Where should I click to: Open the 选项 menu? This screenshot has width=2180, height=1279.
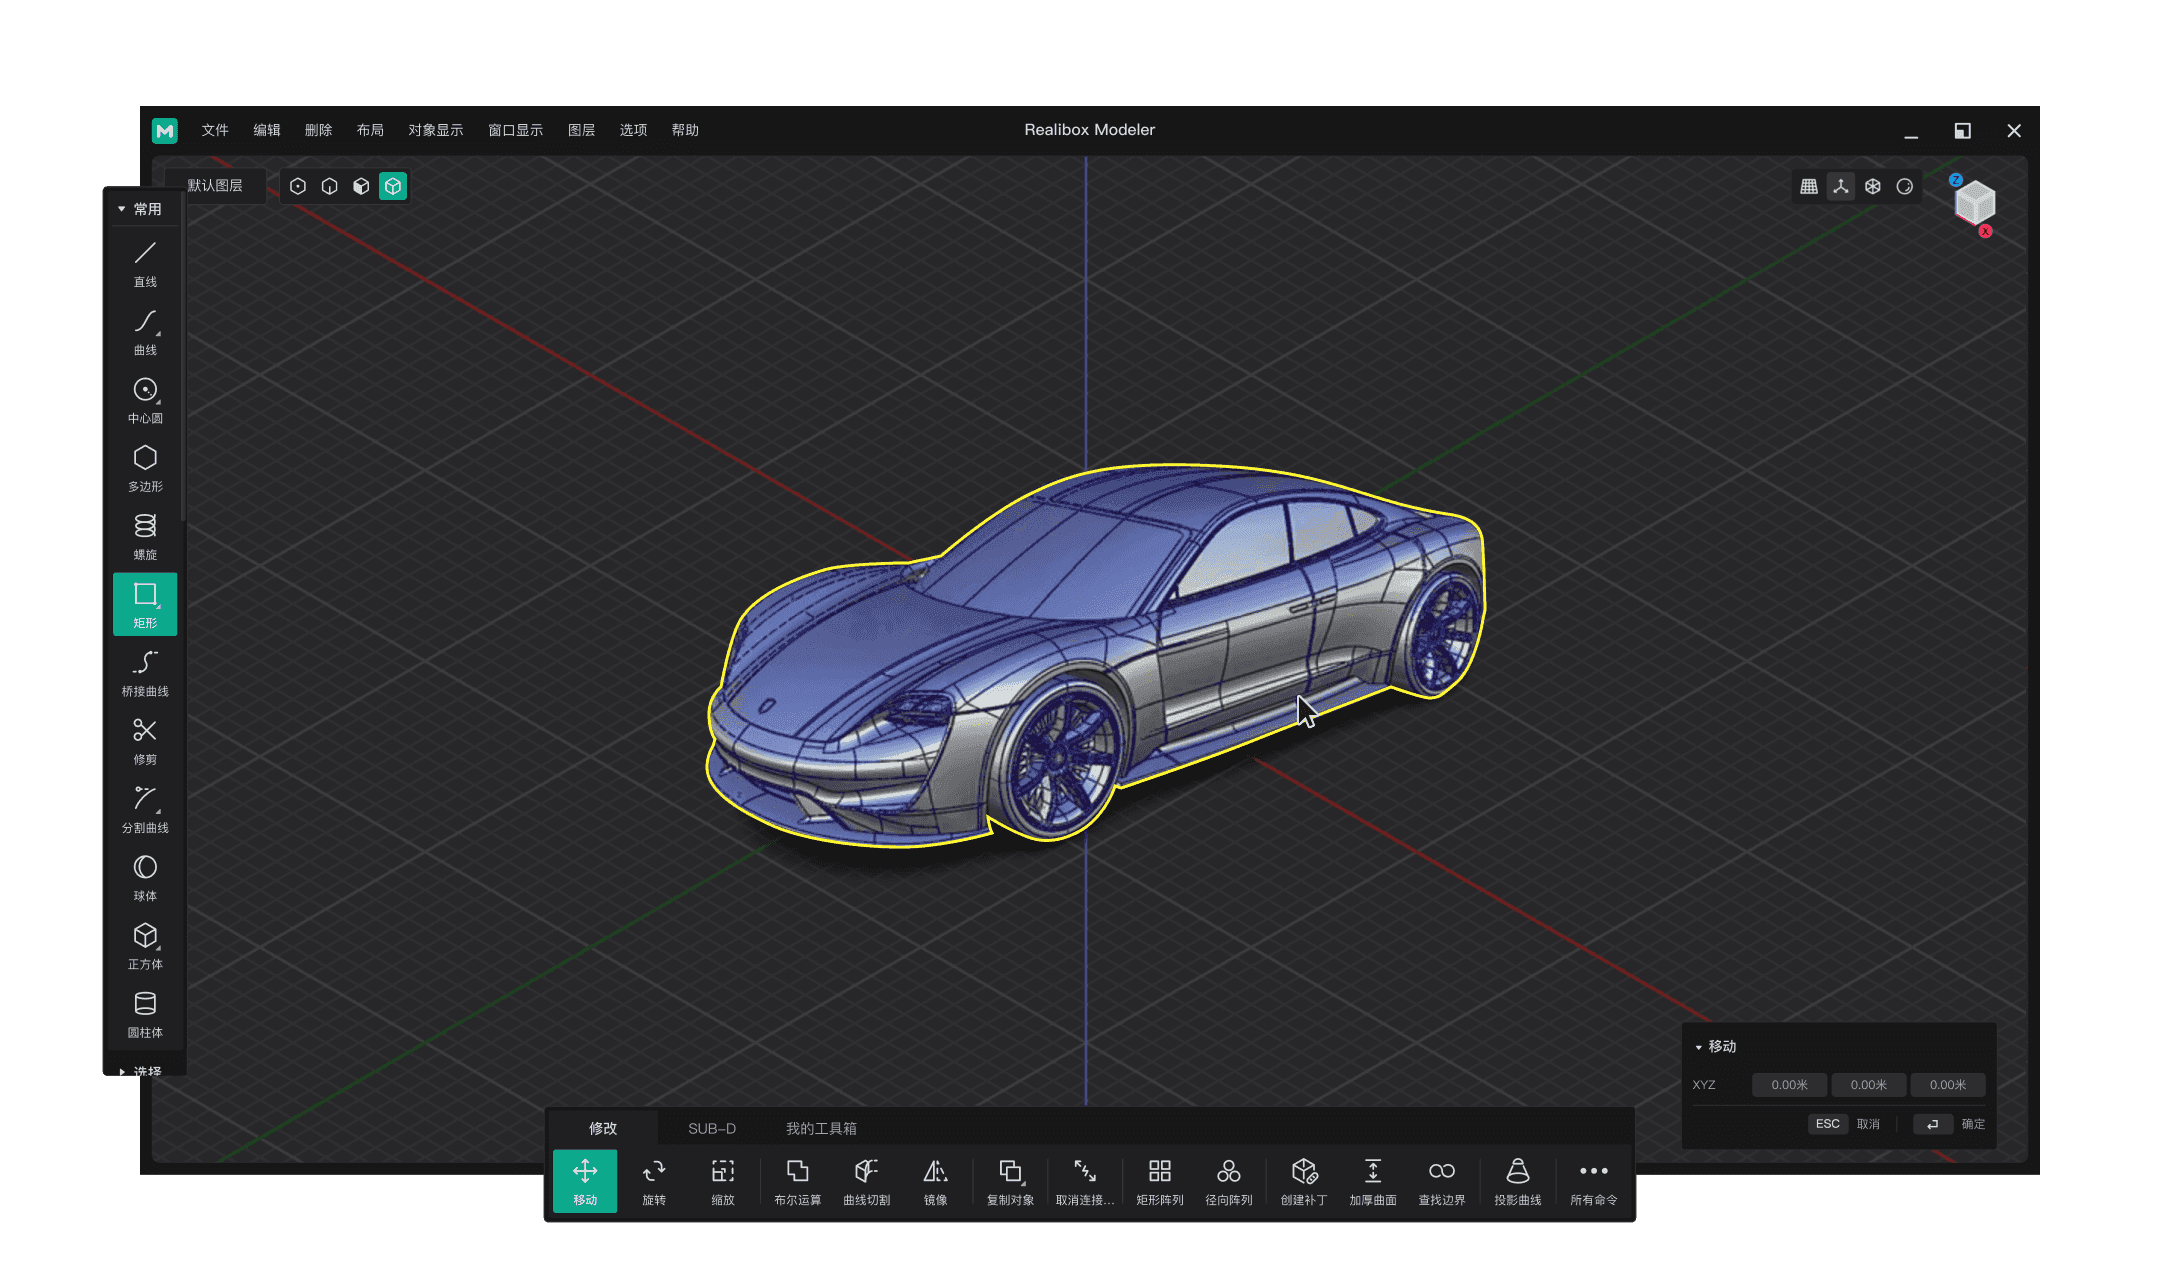(x=633, y=130)
